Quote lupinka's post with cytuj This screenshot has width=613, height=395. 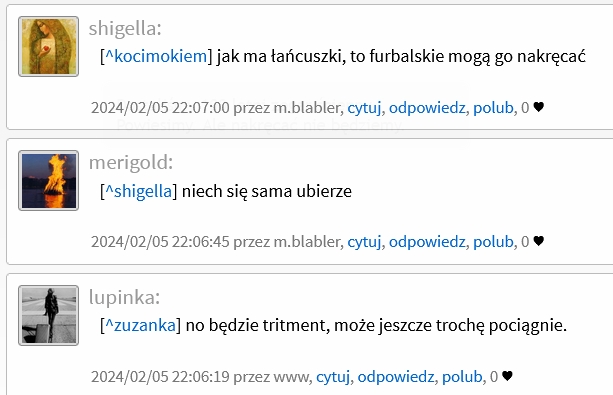click(333, 377)
